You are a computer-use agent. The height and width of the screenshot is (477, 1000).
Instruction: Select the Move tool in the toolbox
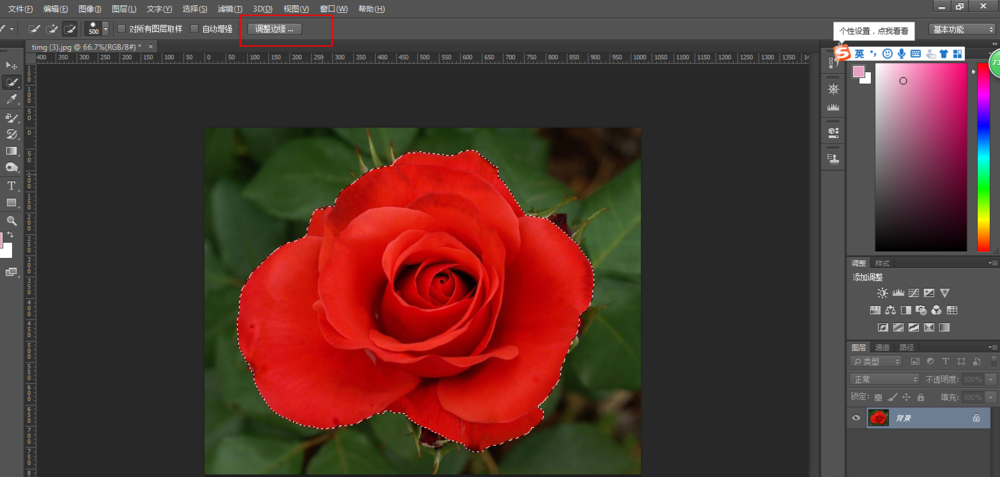pyautogui.click(x=12, y=65)
